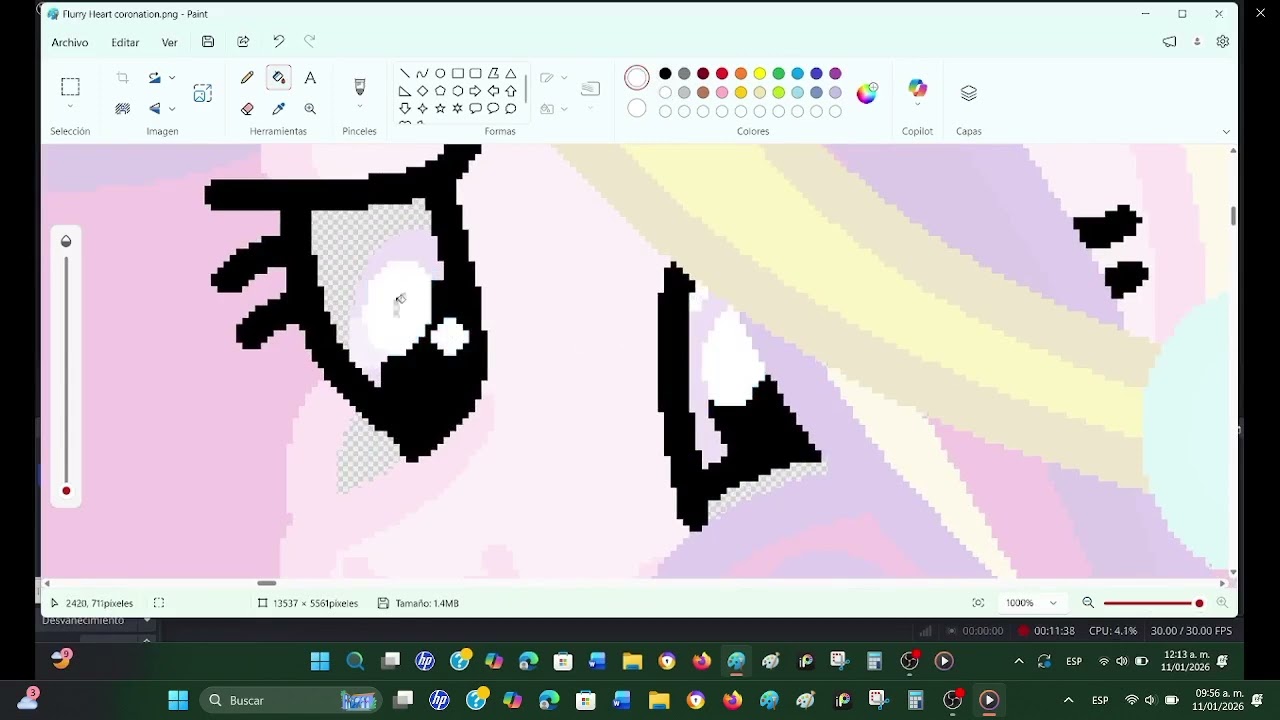
Task: Click the flip image icon
Action: click(x=154, y=108)
